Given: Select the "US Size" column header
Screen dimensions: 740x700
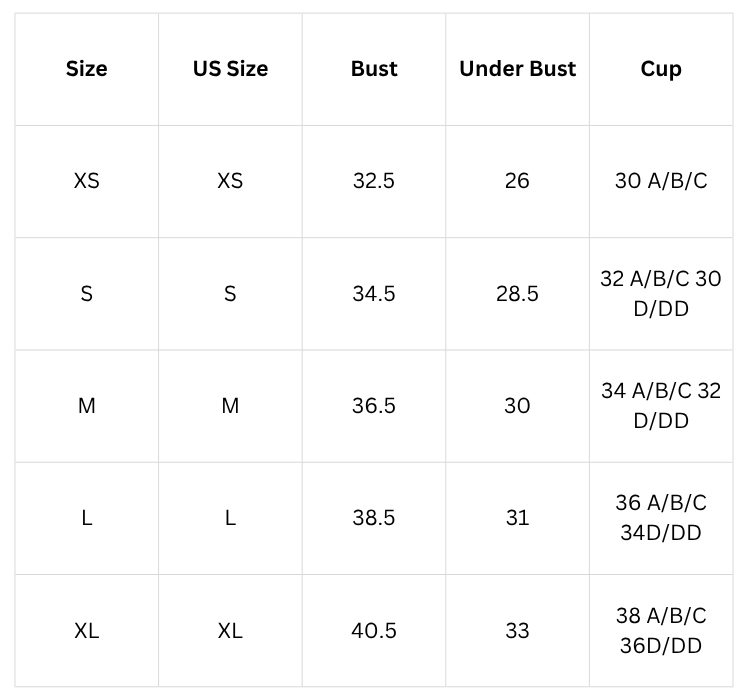Looking at the screenshot, I should [230, 69].
